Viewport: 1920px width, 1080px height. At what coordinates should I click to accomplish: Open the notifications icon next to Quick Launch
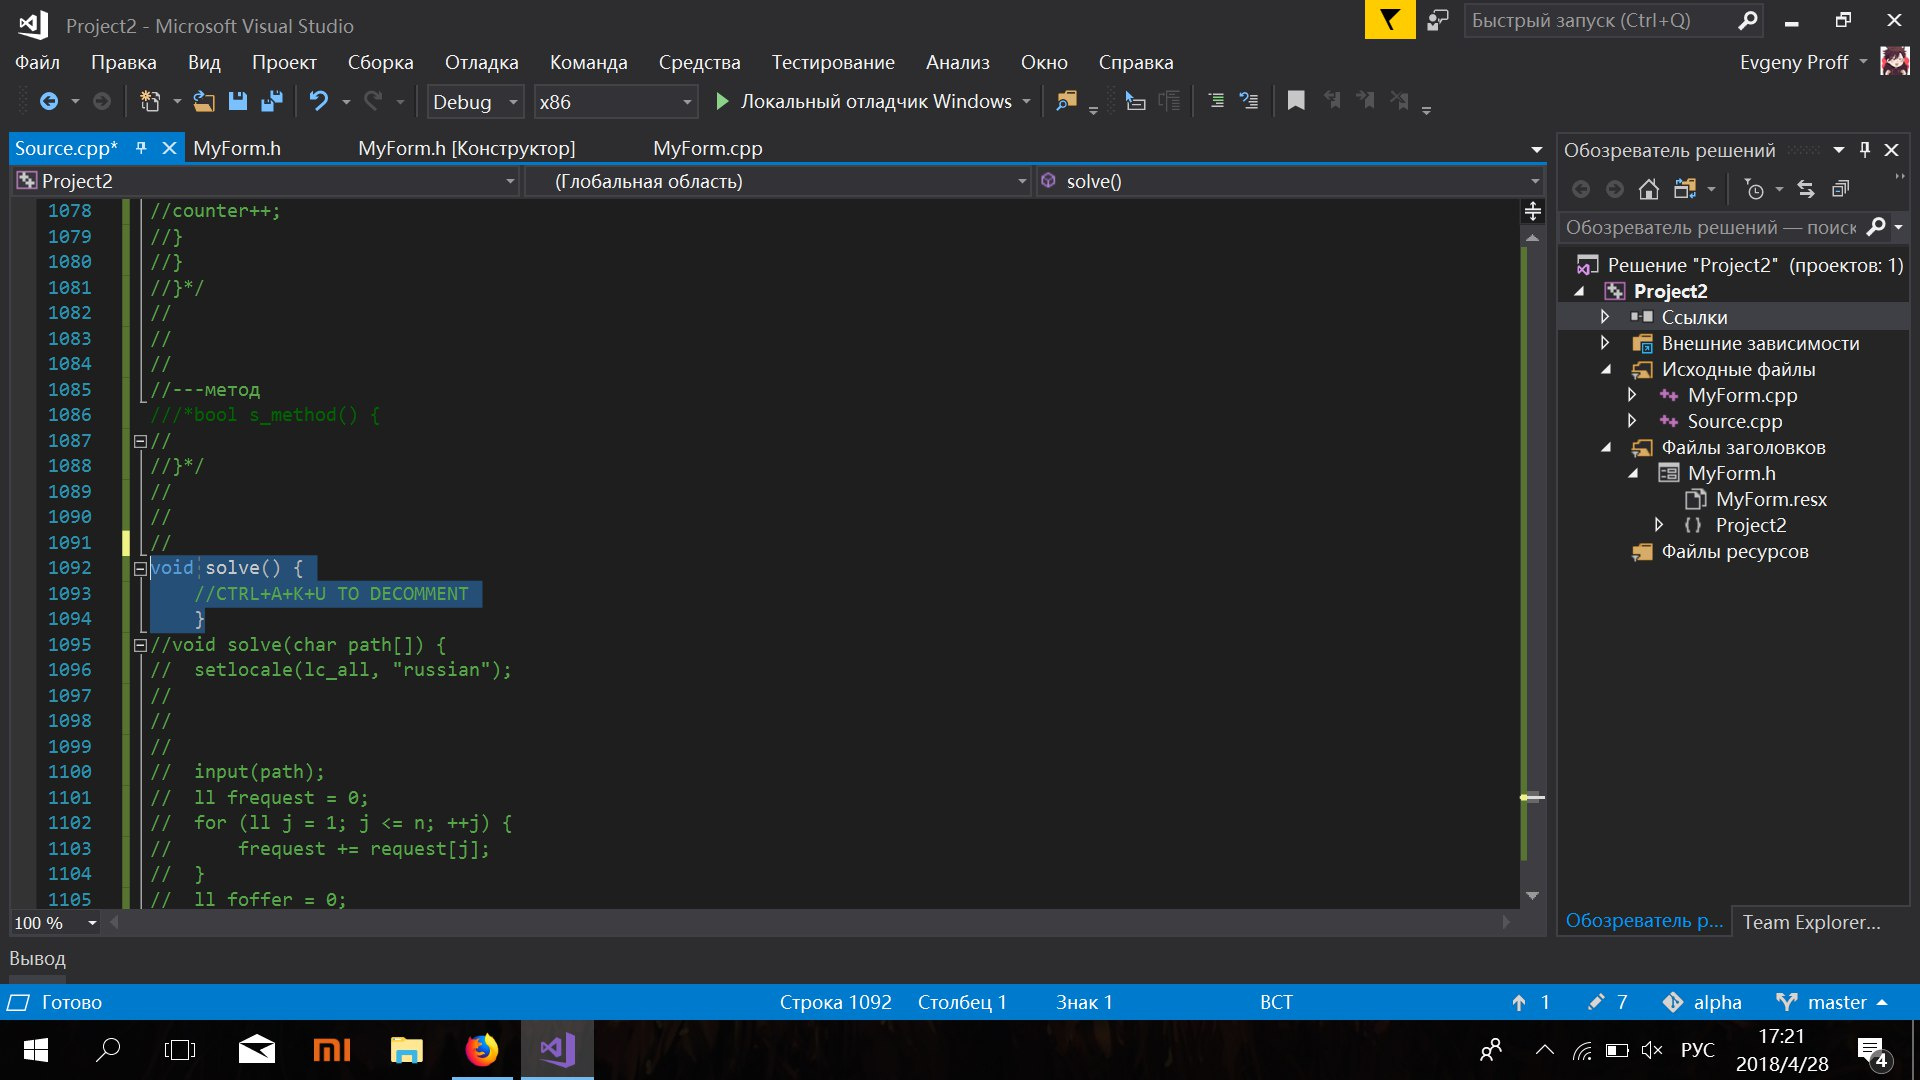[1438, 20]
